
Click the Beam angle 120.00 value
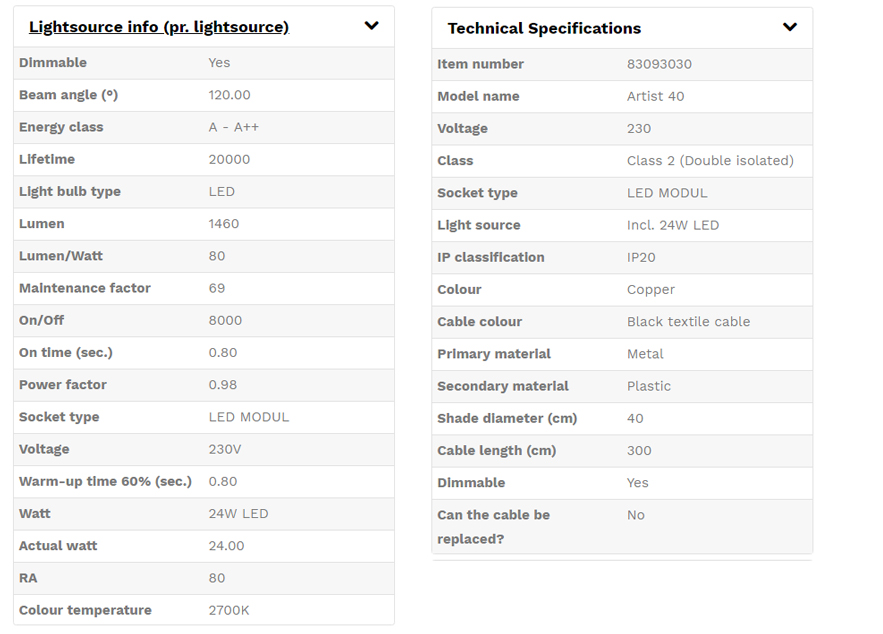click(229, 95)
